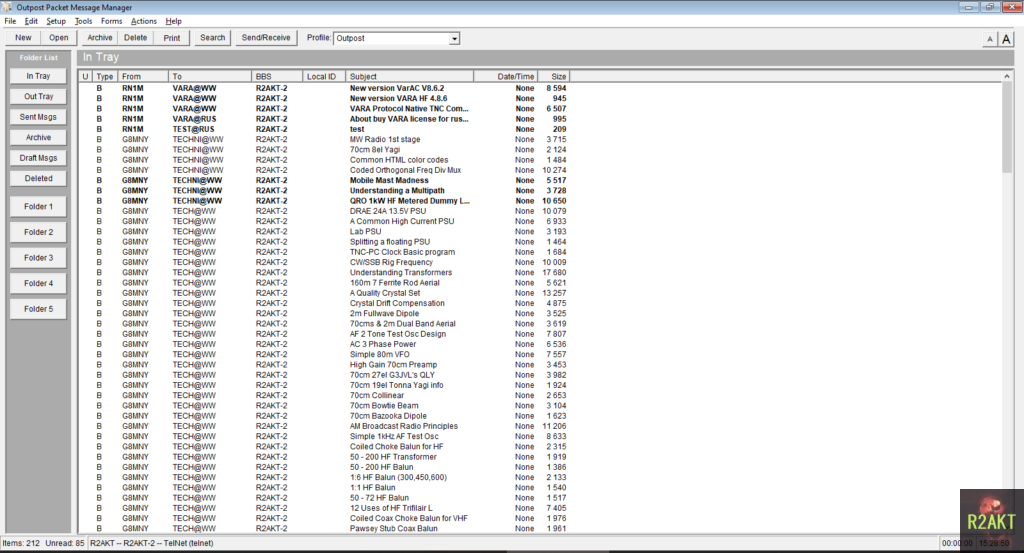
Task: Open the Forms menu
Action: point(112,21)
